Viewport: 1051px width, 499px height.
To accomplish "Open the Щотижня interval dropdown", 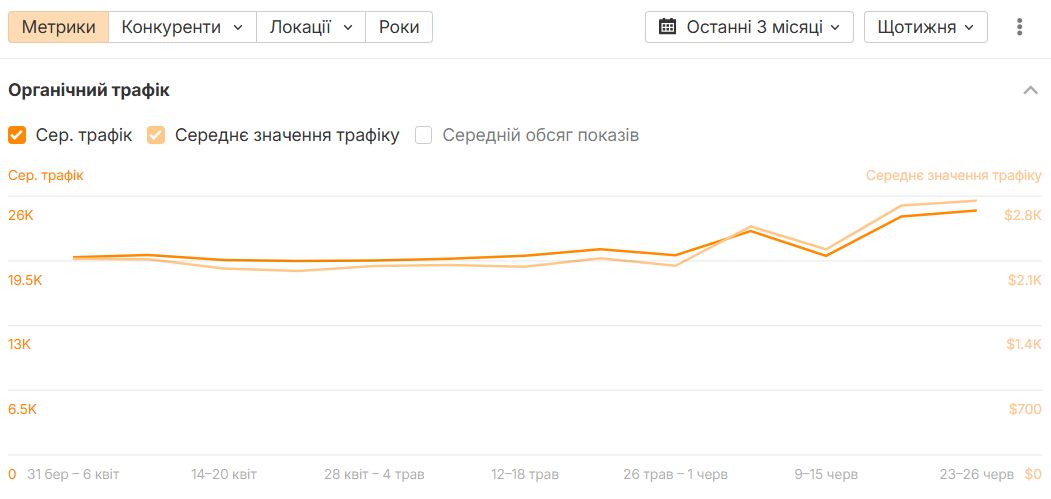I will (x=925, y=27).
